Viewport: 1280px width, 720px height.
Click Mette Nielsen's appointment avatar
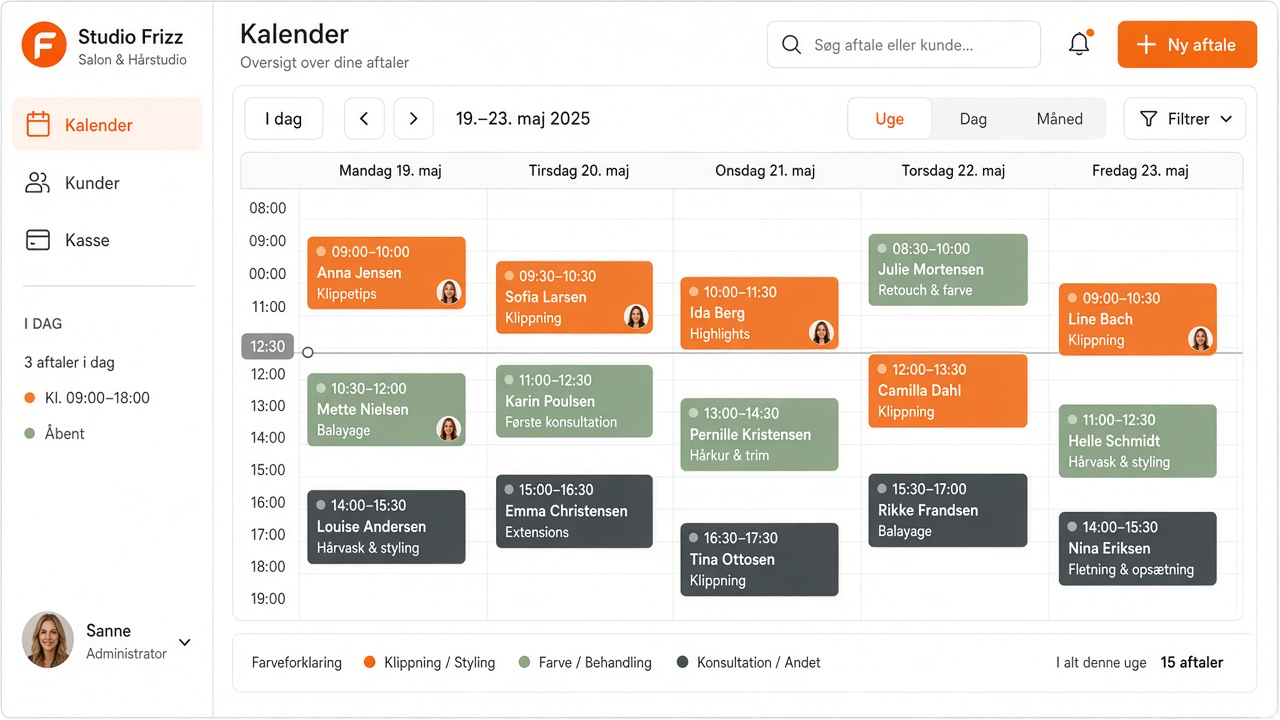click(449, 428)
